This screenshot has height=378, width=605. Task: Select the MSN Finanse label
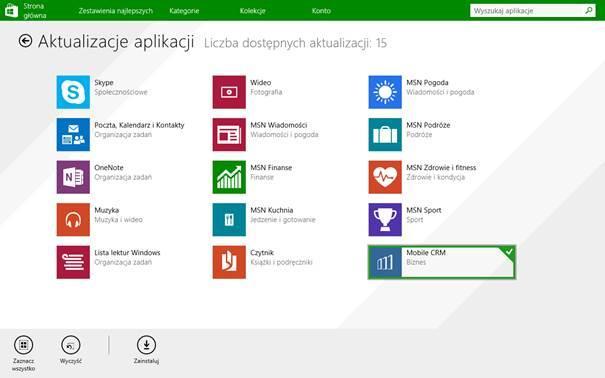coord(271,167)
